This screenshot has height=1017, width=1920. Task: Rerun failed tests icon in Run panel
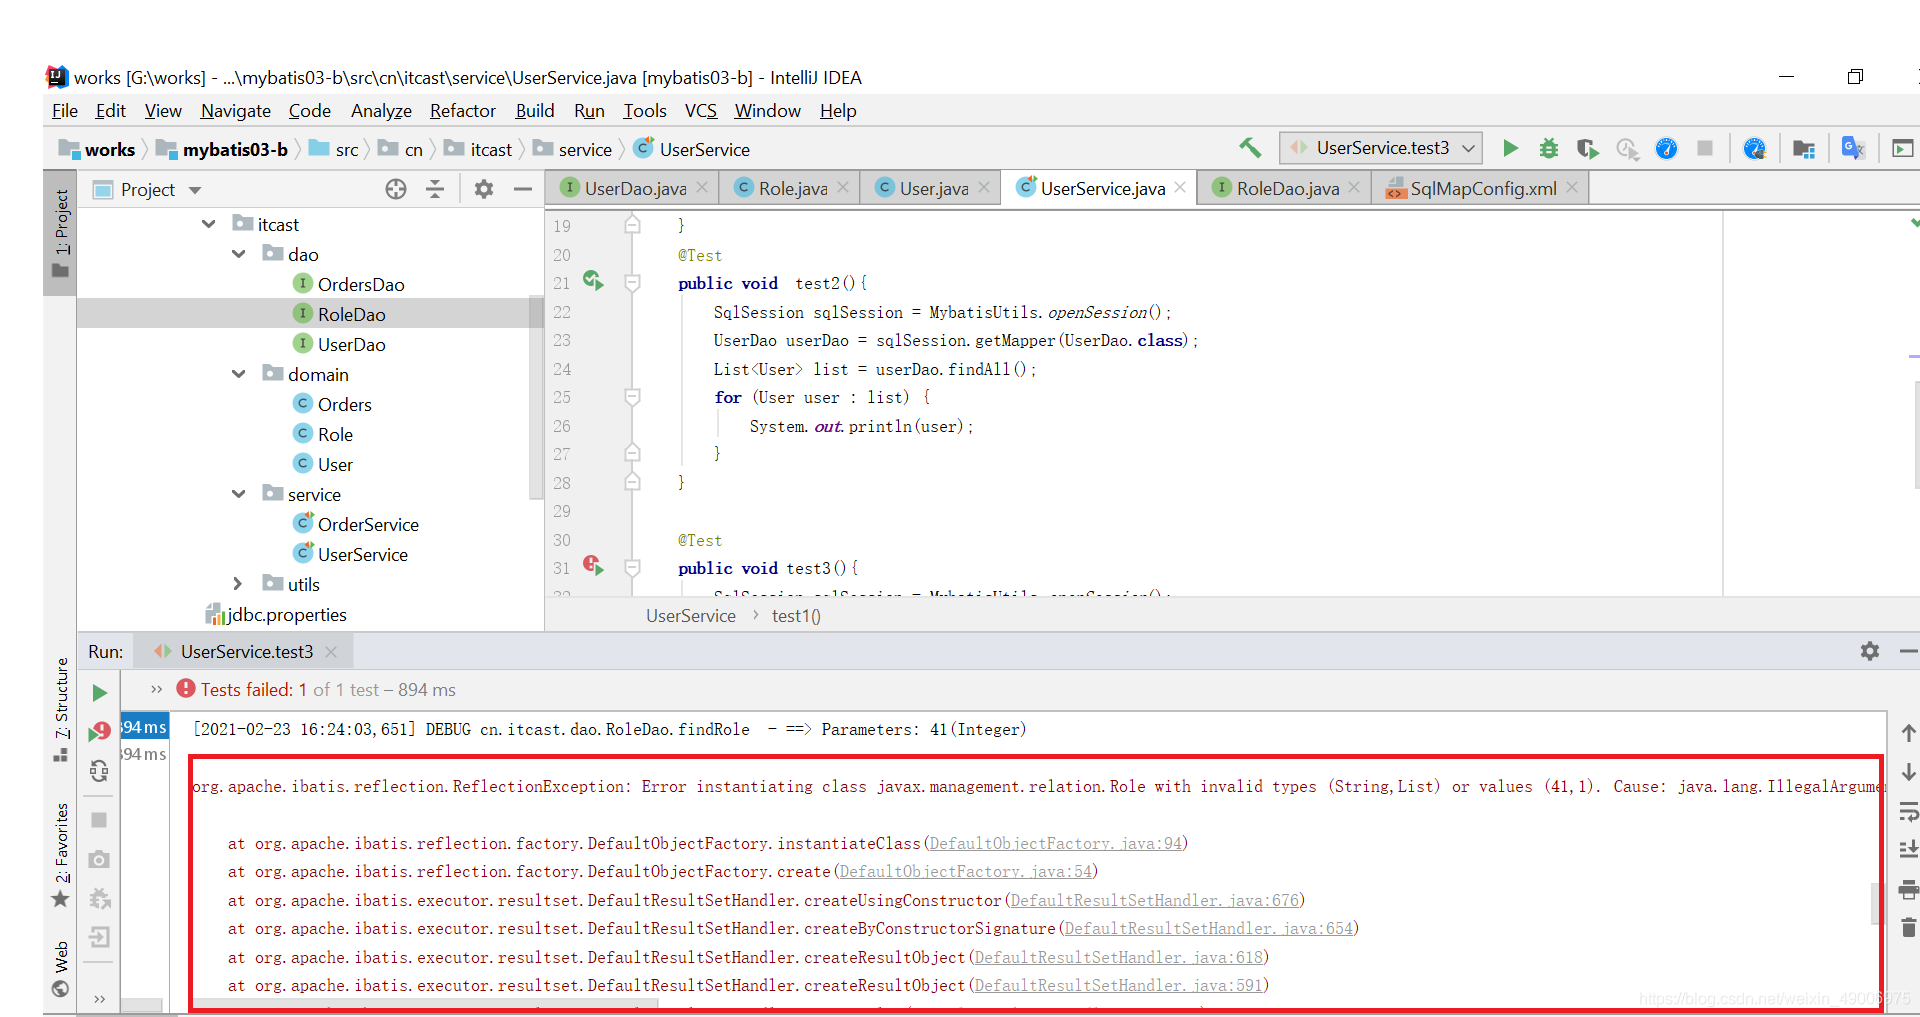pos(99,732)
